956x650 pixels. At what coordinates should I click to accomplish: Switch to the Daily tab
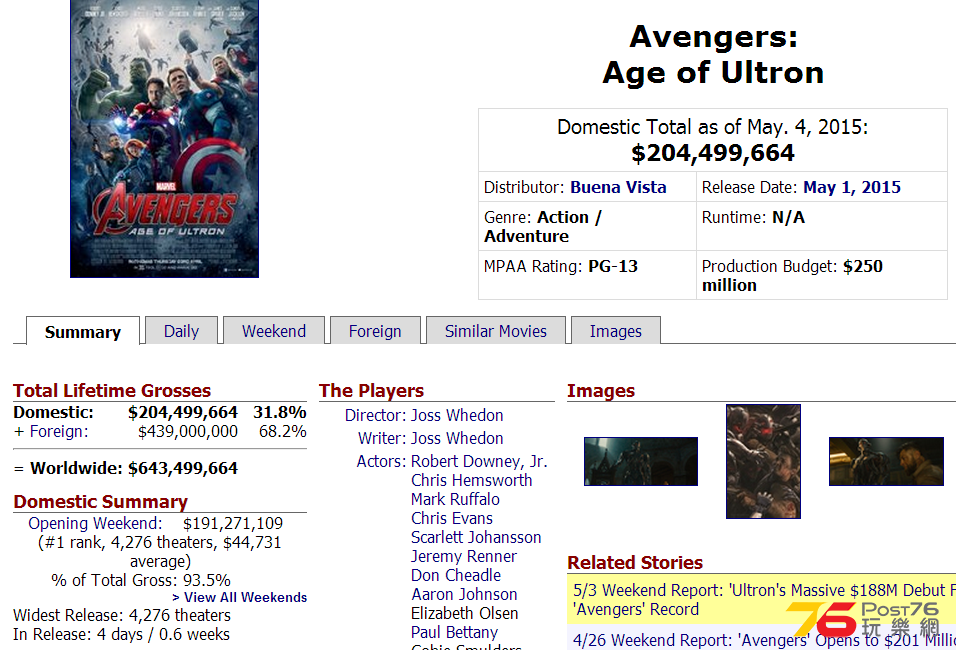[181, 330]
